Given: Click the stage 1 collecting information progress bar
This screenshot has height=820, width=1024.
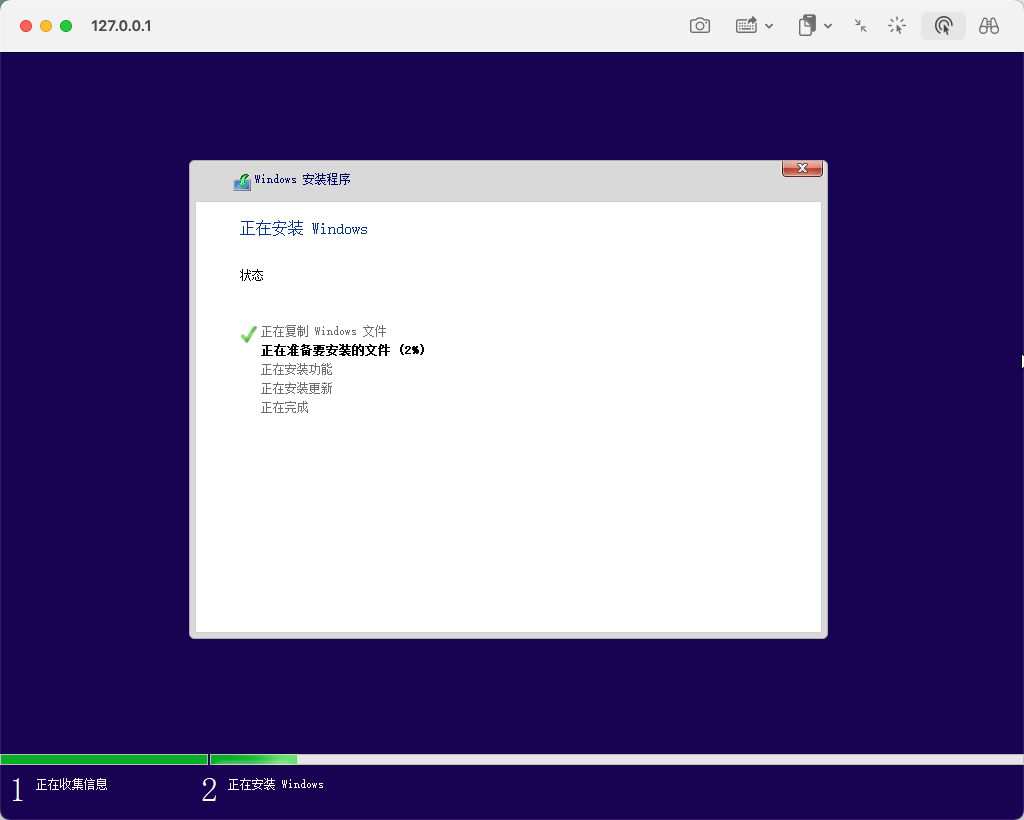Looking at the screenshot, I should click(x=104, y=760).
